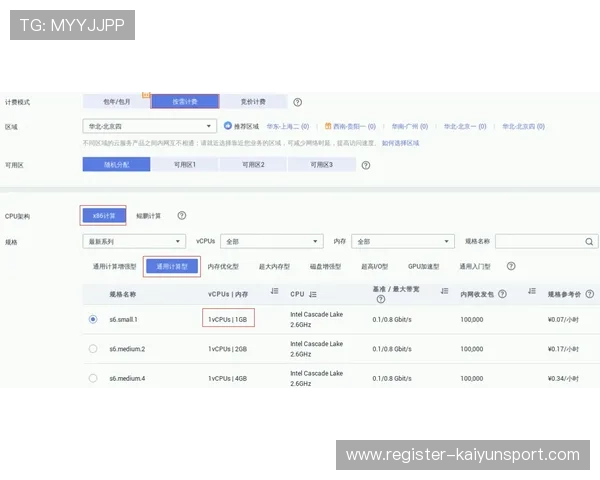This screenshot has width=600, height=480.
Task: Choose 竞价计费 billing mode
Action: pos(253,101)
